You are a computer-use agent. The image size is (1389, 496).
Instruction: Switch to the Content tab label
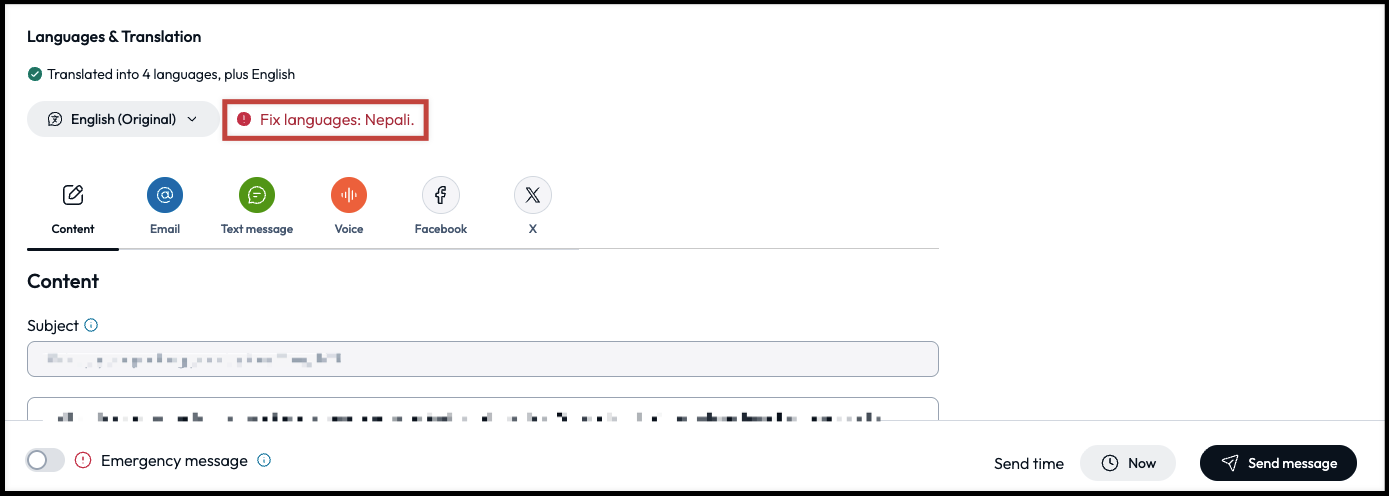(73, 229)
